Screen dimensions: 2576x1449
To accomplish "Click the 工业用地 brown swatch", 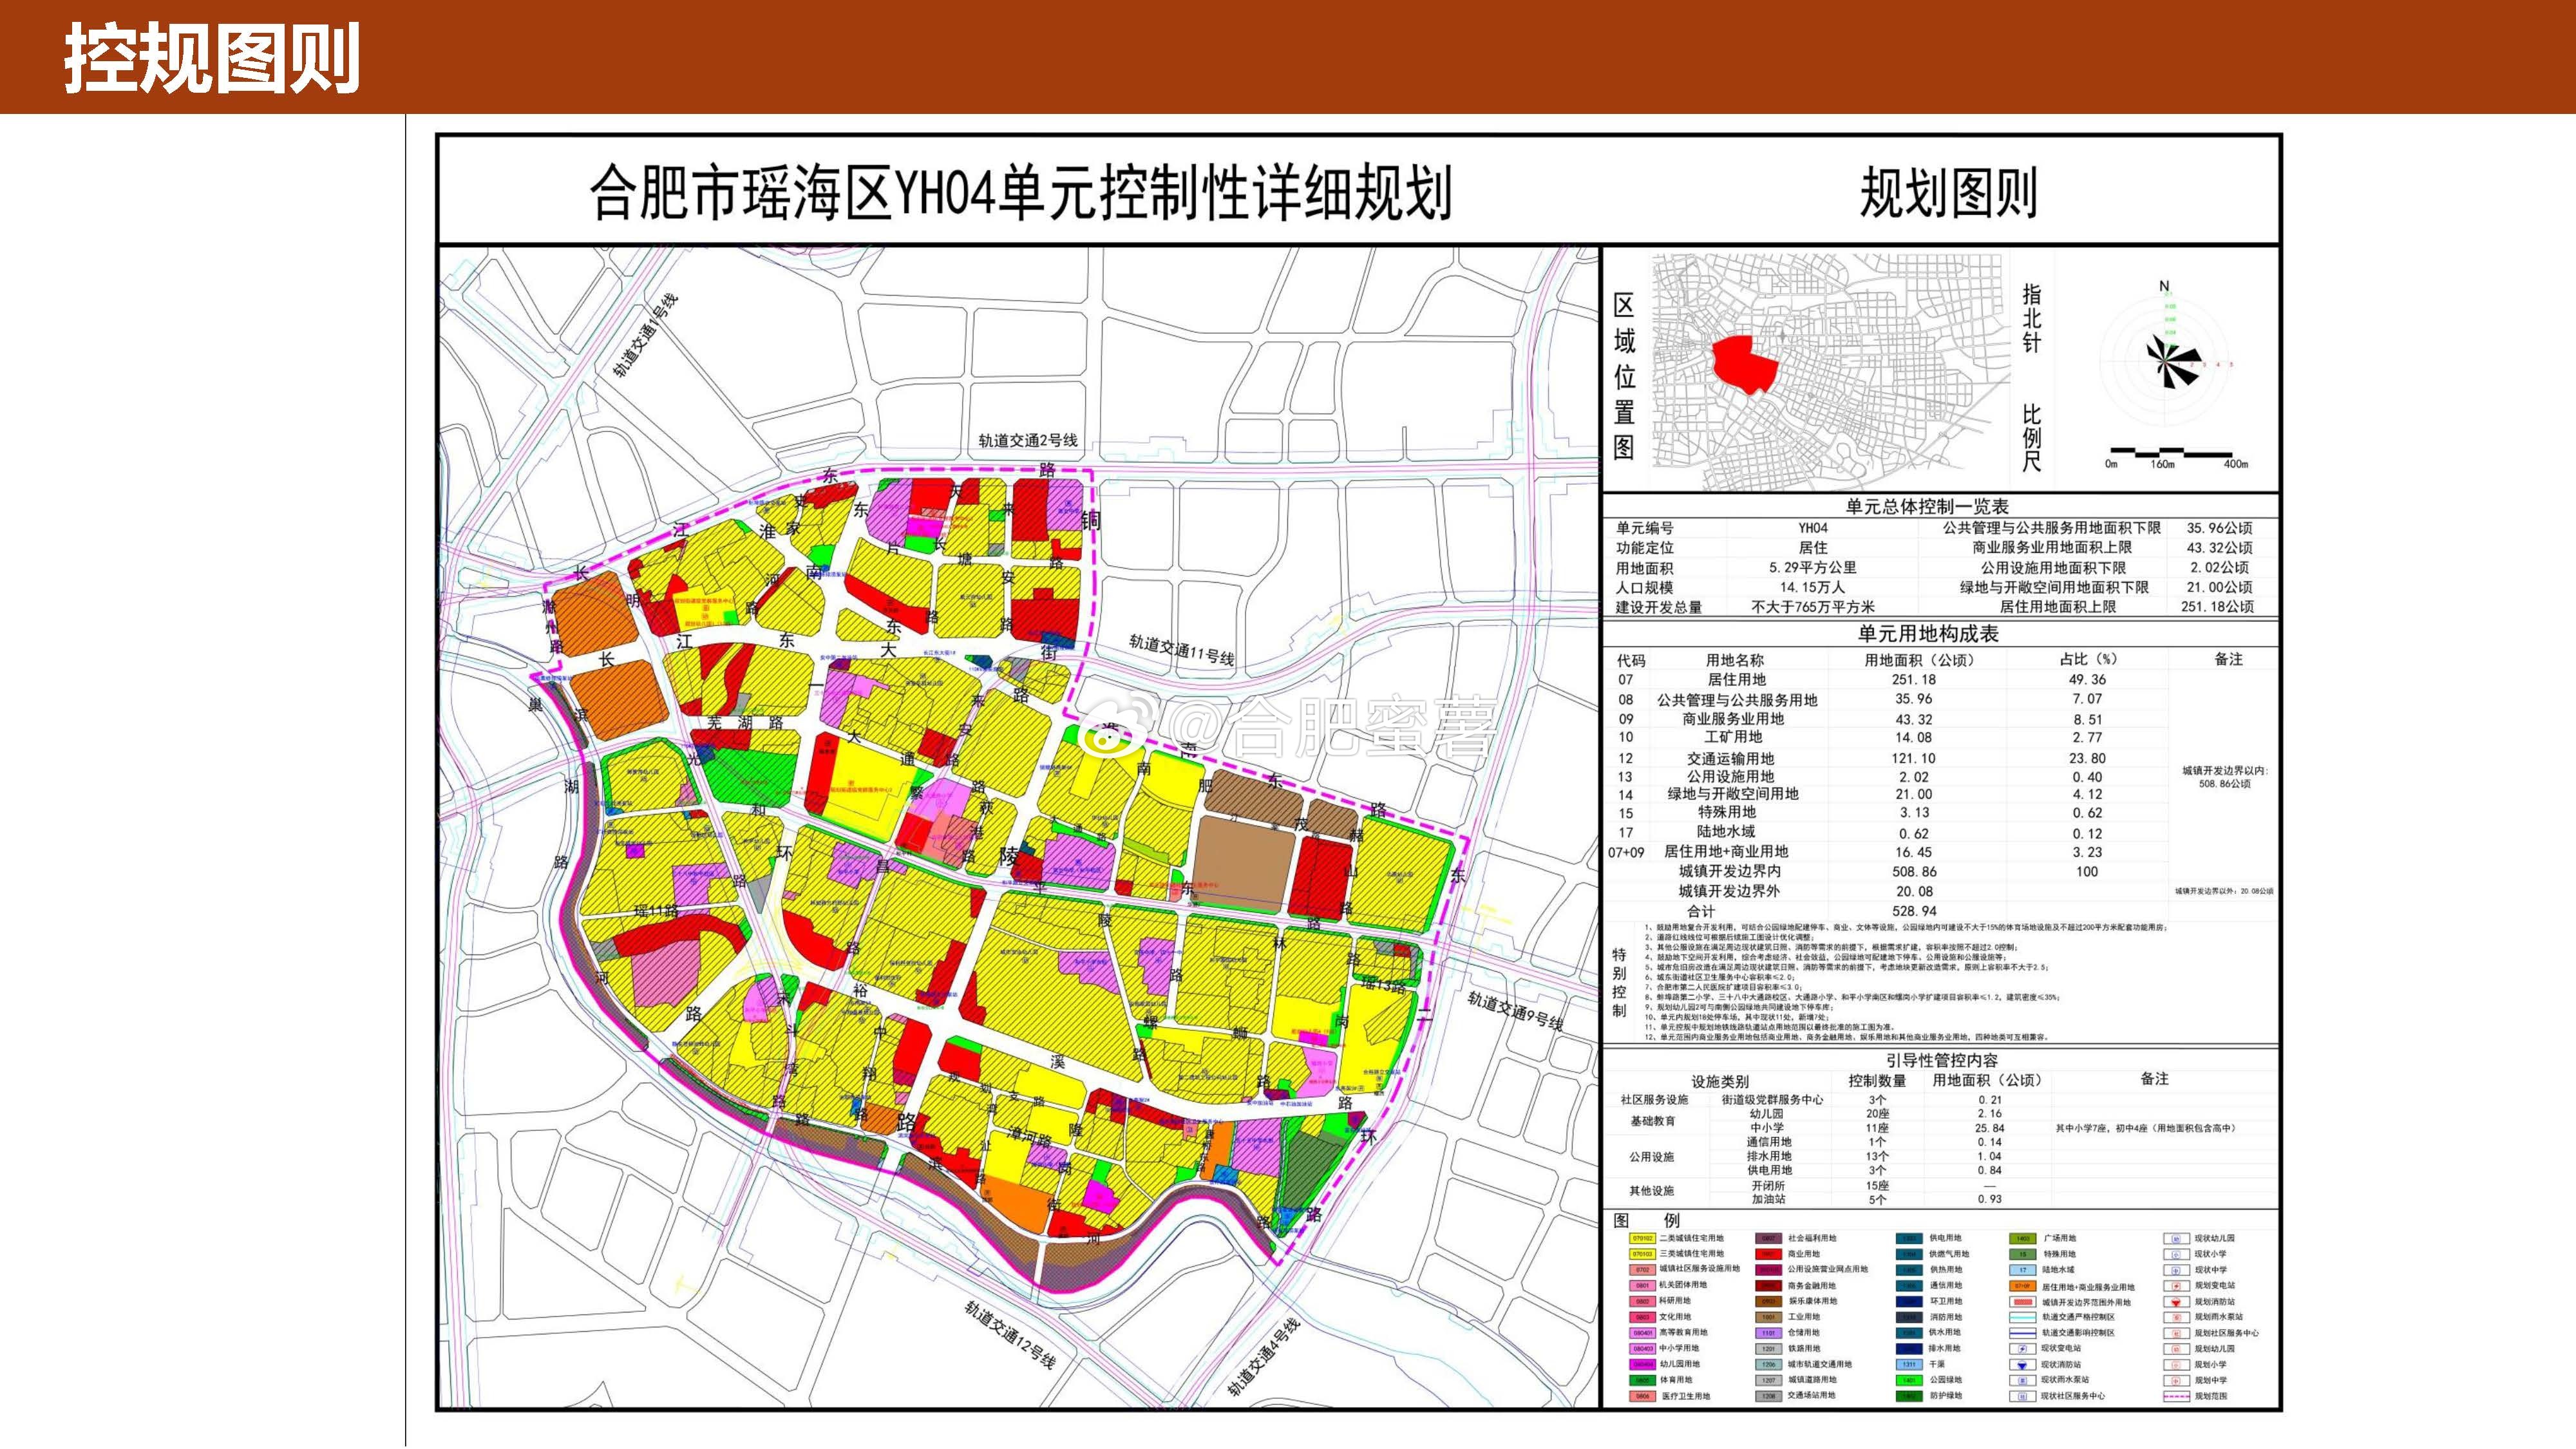I will (1769, 1317).
